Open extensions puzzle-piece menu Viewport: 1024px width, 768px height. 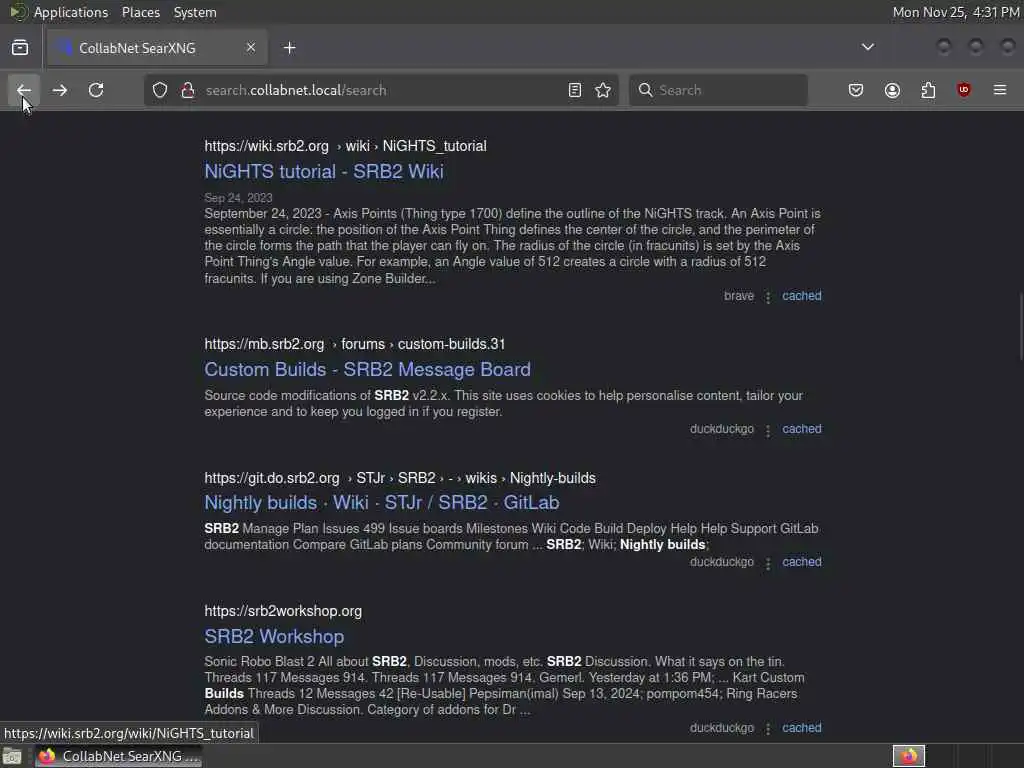[928, 90]
